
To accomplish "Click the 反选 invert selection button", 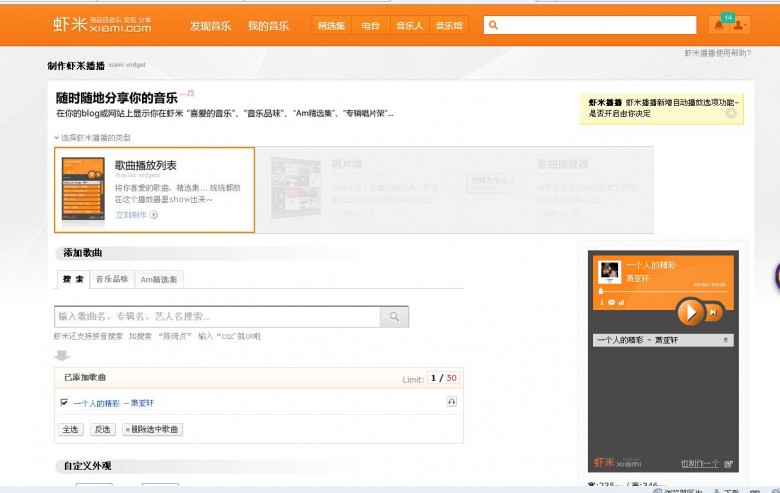I will 102,429.
